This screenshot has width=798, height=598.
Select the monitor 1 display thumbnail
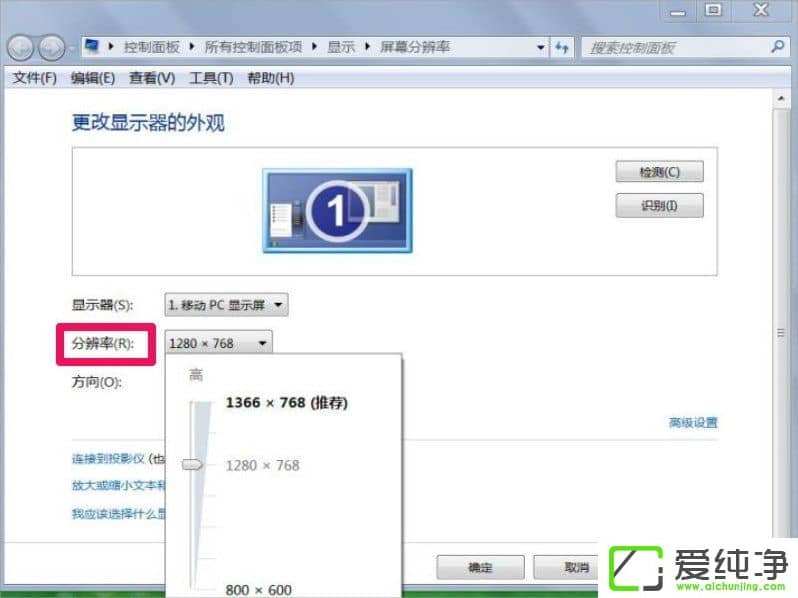(x=337, y=211)
